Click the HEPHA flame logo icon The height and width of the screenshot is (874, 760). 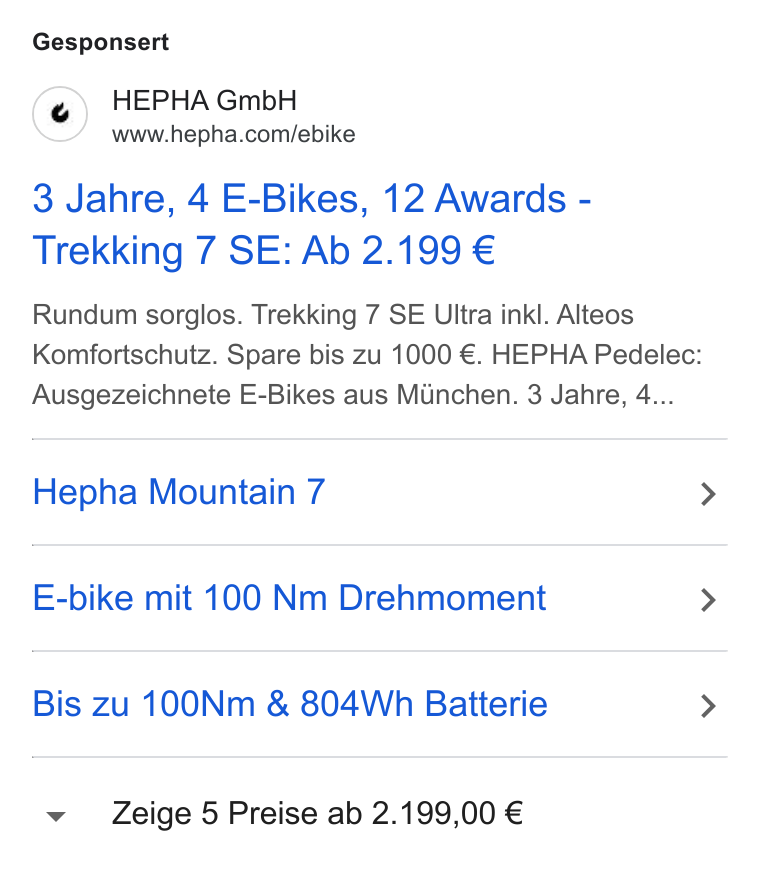click(x=60, y=114)
